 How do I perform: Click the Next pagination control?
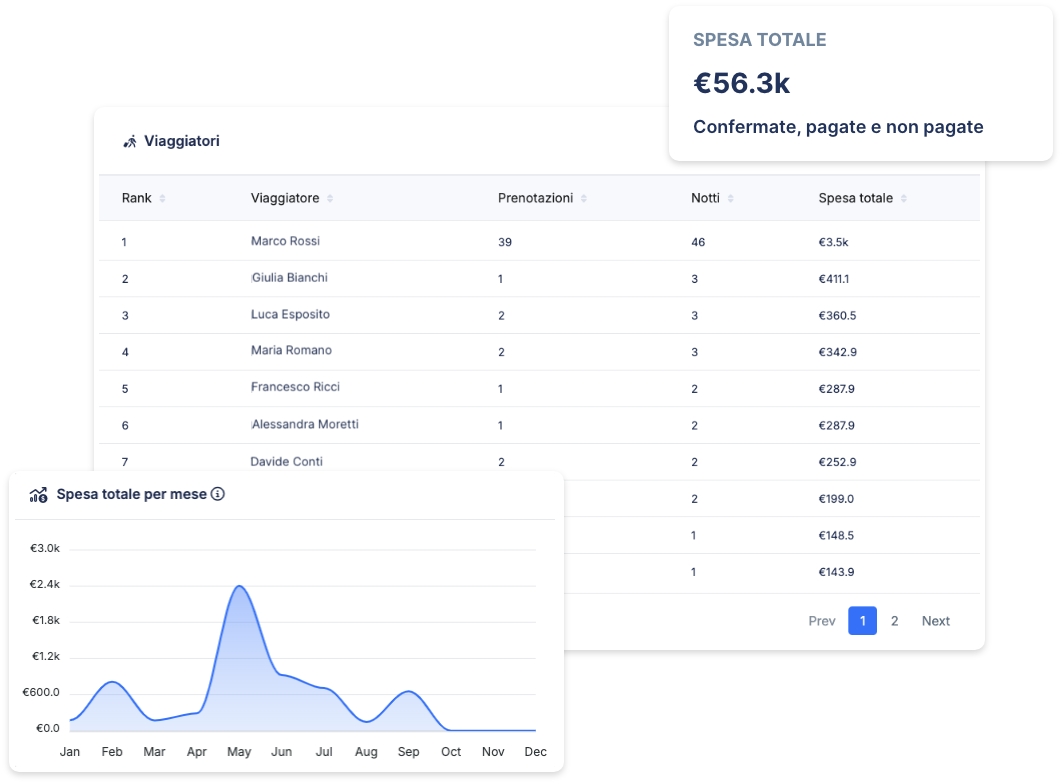pyautogui.click(x=936, y=620)
